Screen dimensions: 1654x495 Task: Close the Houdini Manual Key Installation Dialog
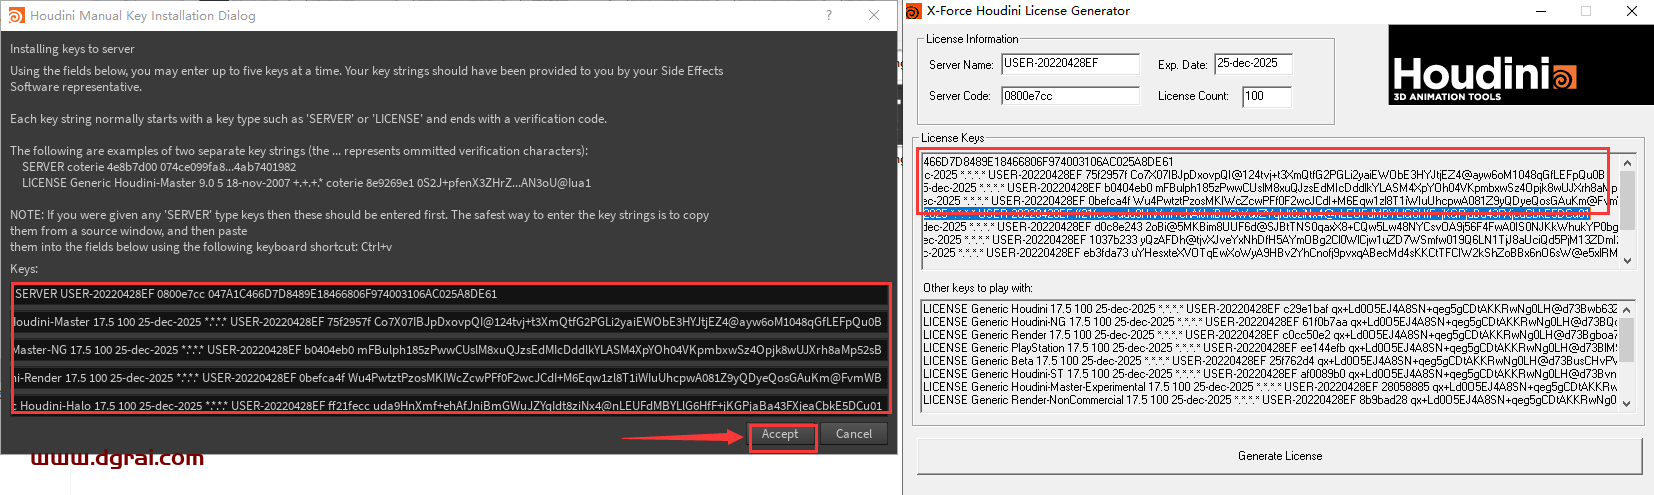point(874,15)
